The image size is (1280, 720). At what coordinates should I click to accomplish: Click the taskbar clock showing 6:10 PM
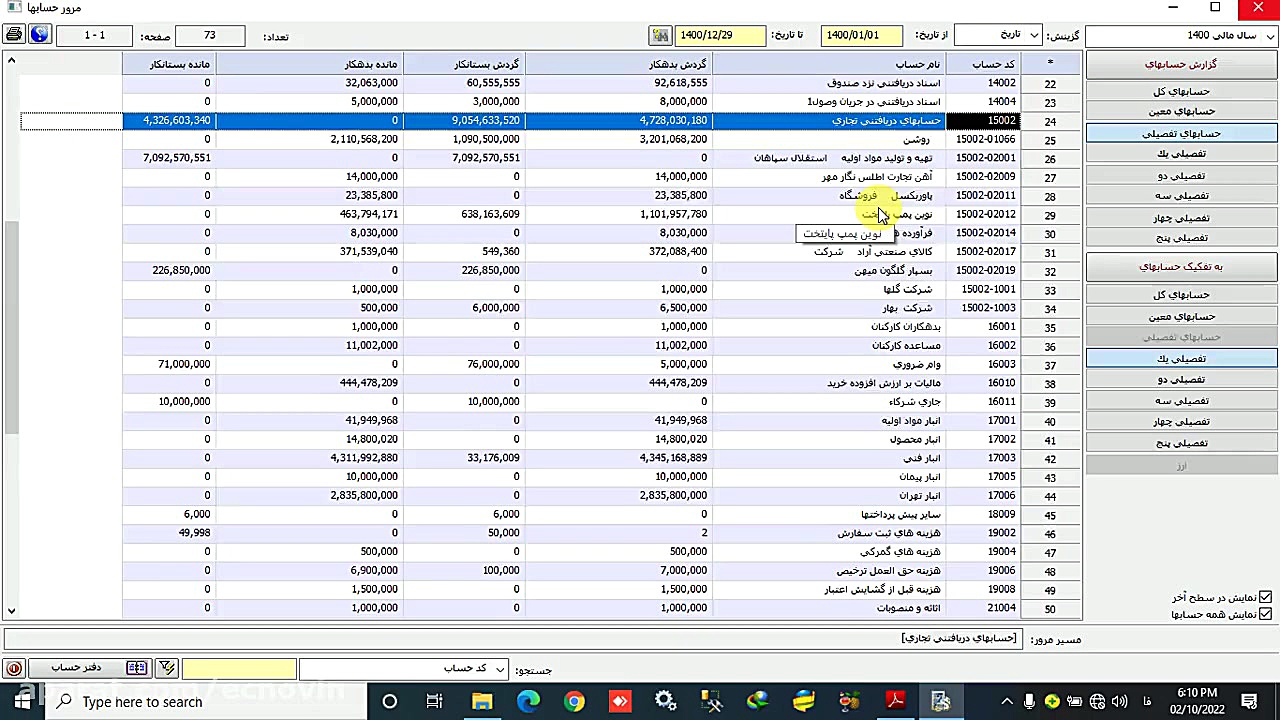tap(1197, 702)
